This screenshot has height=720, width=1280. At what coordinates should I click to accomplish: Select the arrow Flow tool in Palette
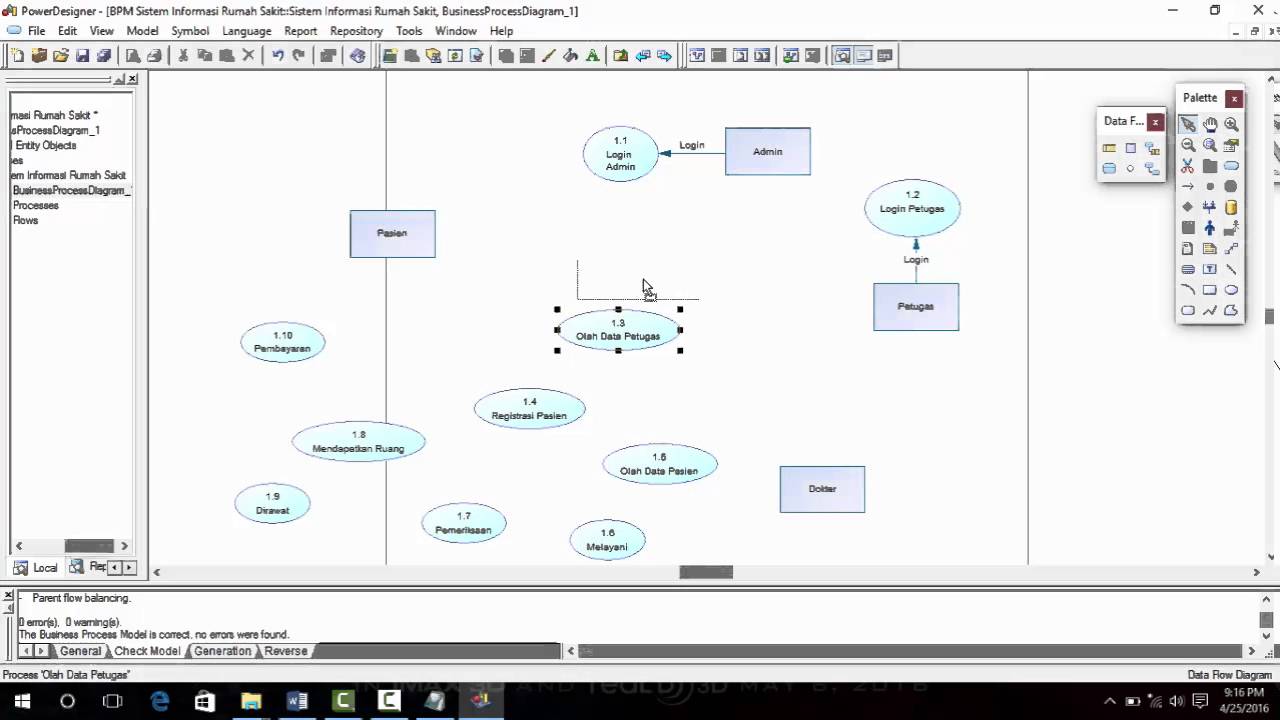click(1188, 186)
